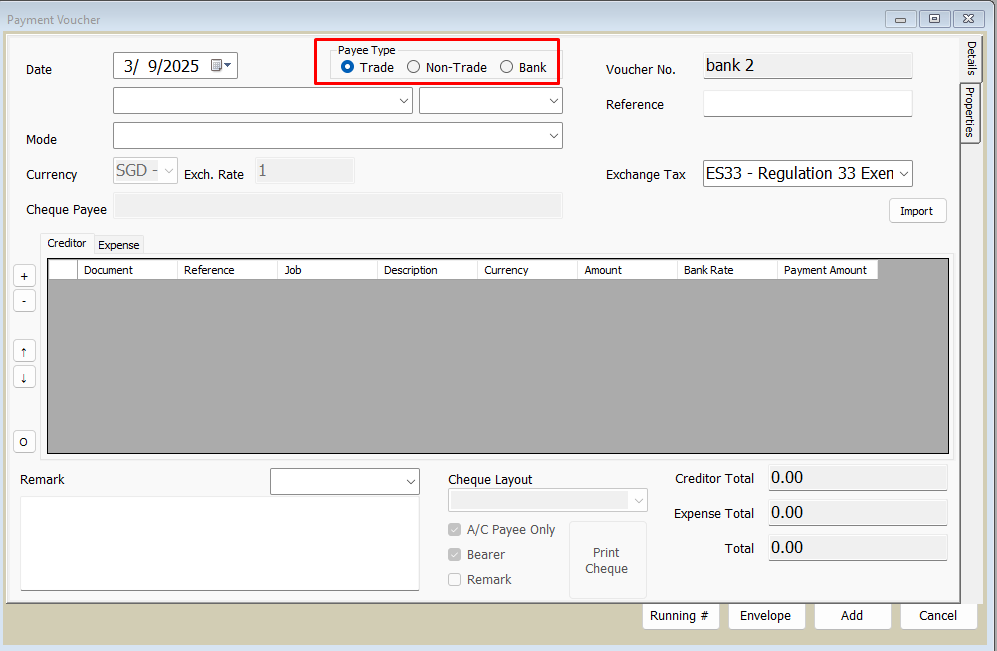Click into the Reference input field

pyautogui.click(x=807, y=104)
